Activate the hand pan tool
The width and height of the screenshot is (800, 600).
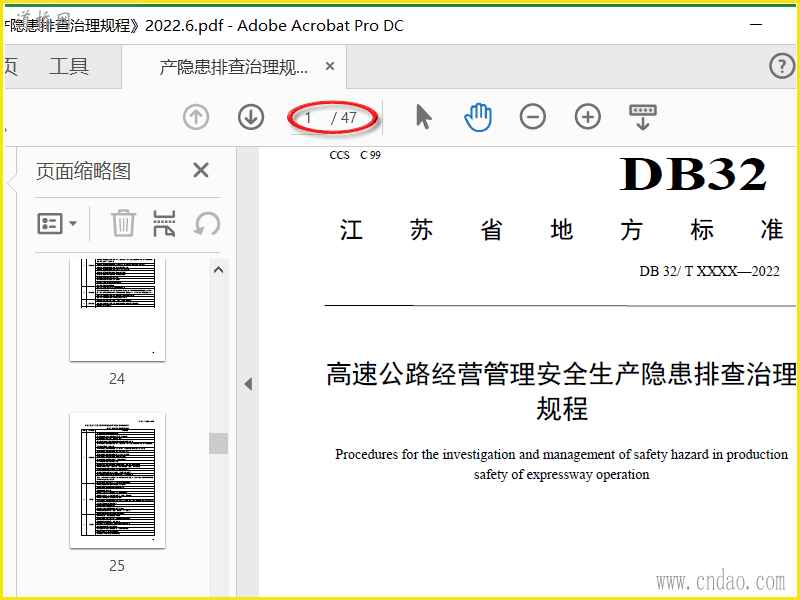pyautogui.click(x=478, y=117)
